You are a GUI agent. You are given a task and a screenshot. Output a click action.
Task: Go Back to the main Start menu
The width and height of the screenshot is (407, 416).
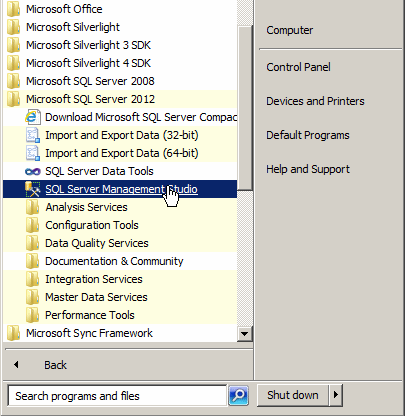pos(55,365)
